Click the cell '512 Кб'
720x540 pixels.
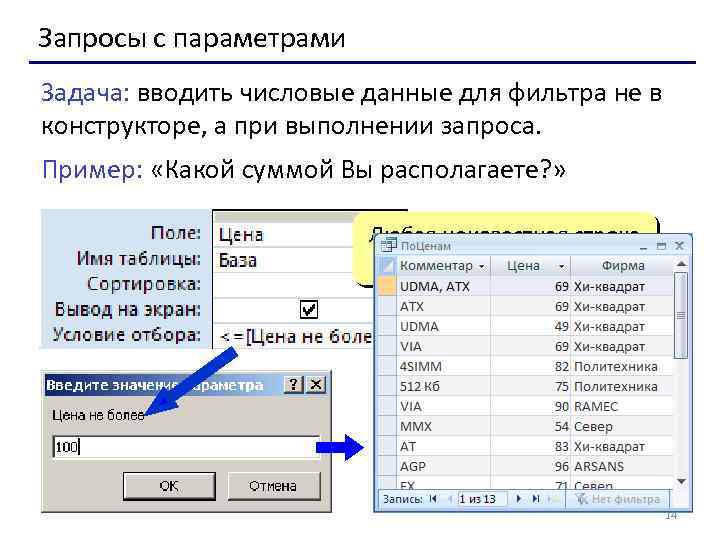(x=444, y=386)
